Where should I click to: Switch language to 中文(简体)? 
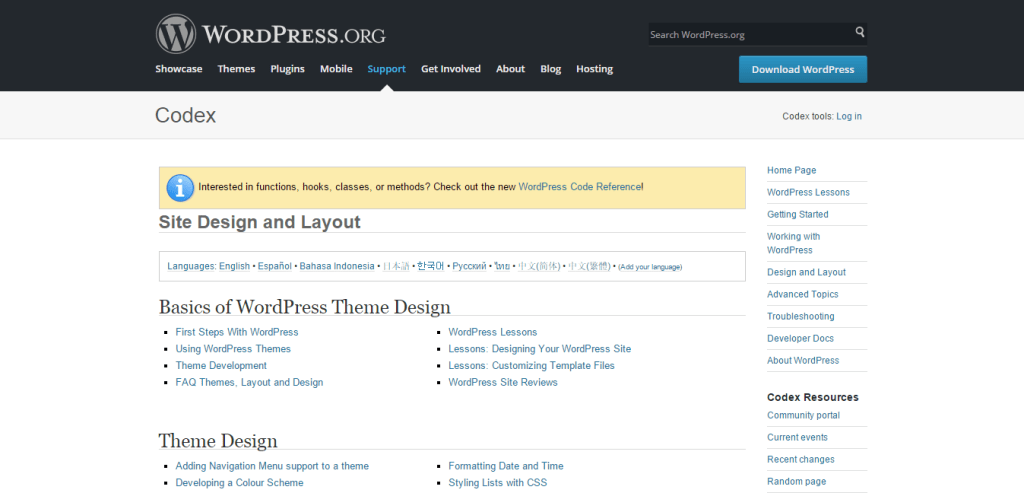click(x=539, y=266)
